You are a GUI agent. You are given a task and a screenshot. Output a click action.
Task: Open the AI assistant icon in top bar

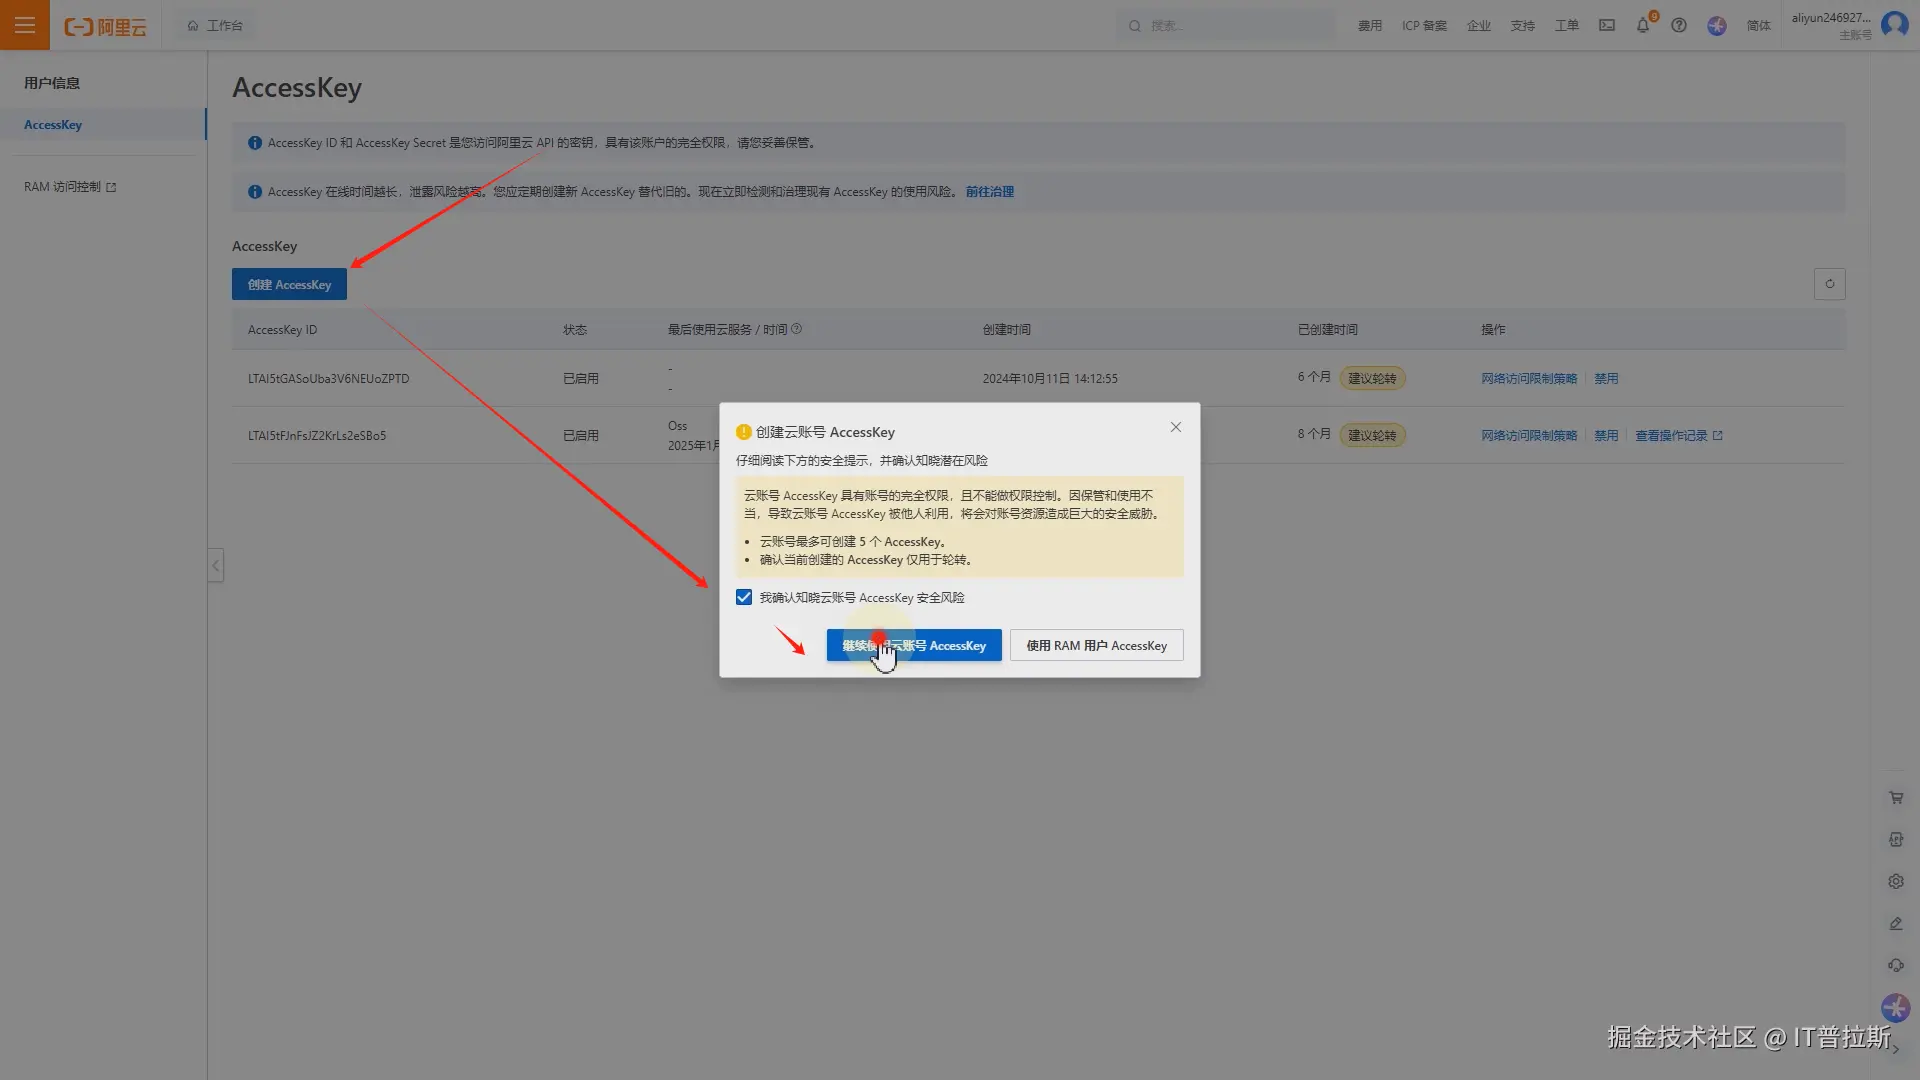coord(1717,26)
